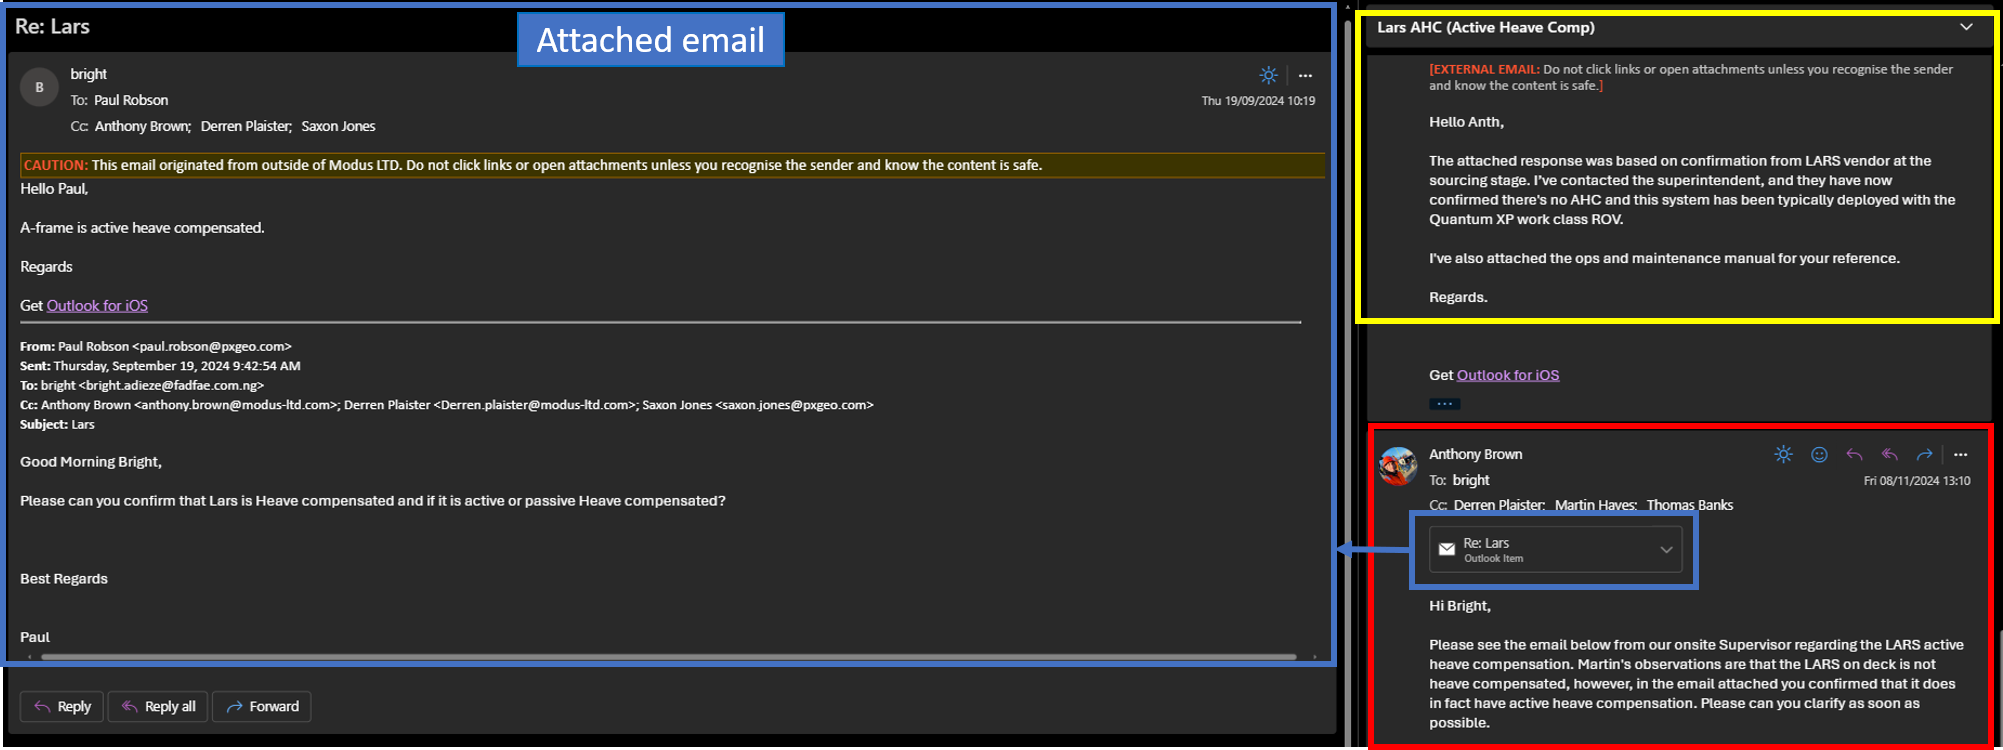Screen dimensions: 2003x750
Task: React with the smiley emoji icon
Action: (x=1819, y=455)
